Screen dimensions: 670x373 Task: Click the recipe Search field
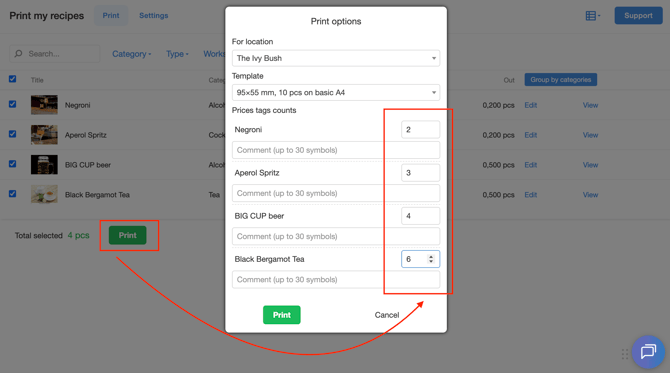click(55, 54)
